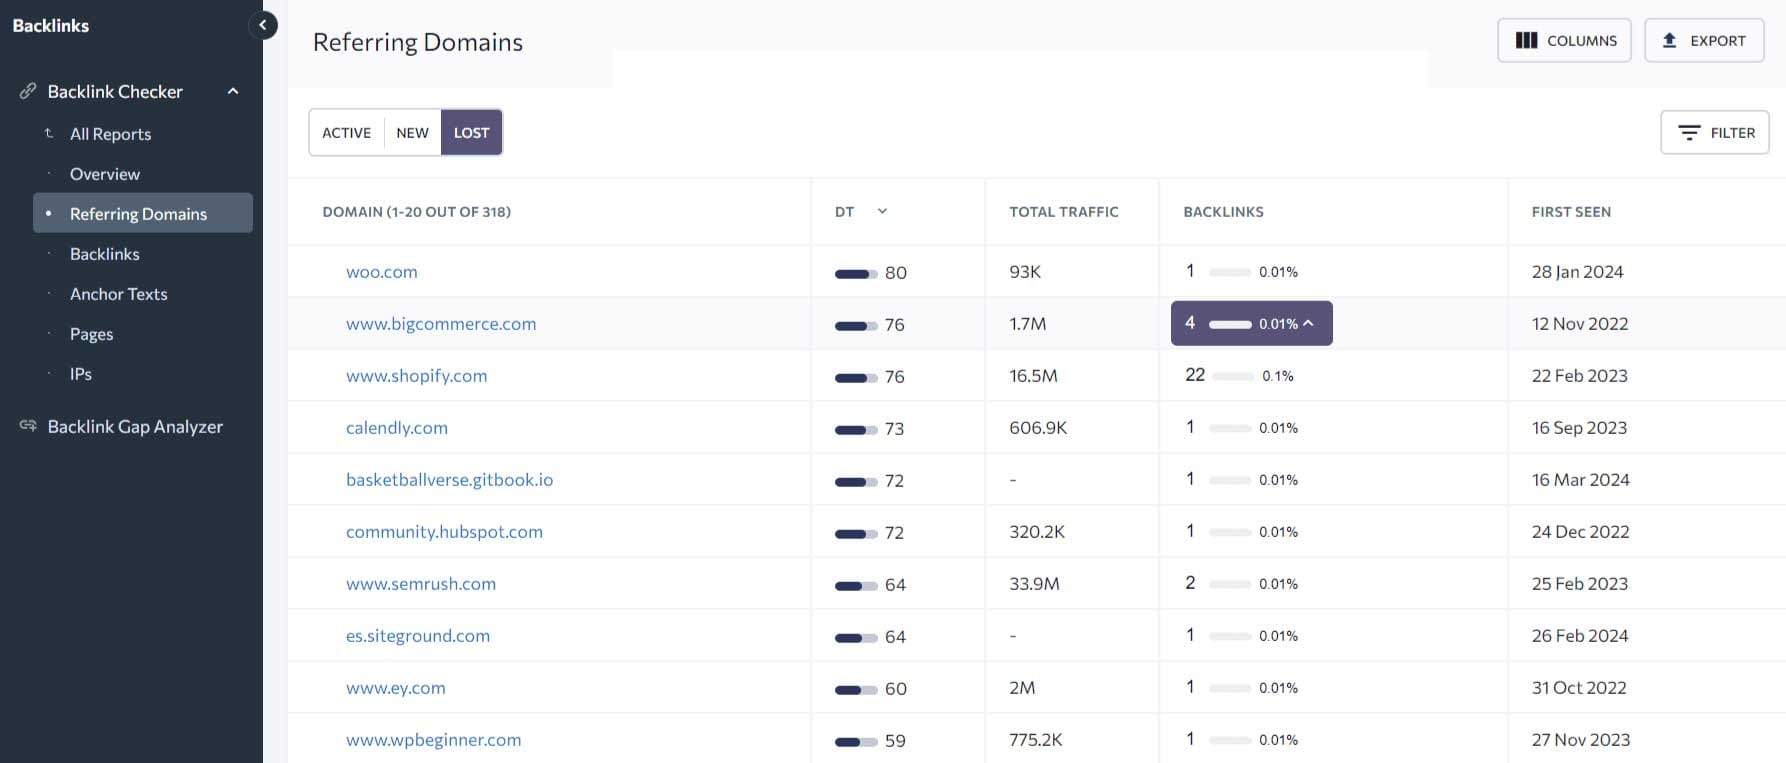Open the FILTER panel
Image resolution: width=1786 pixels, height=763 pixels.
point(1714,132)
